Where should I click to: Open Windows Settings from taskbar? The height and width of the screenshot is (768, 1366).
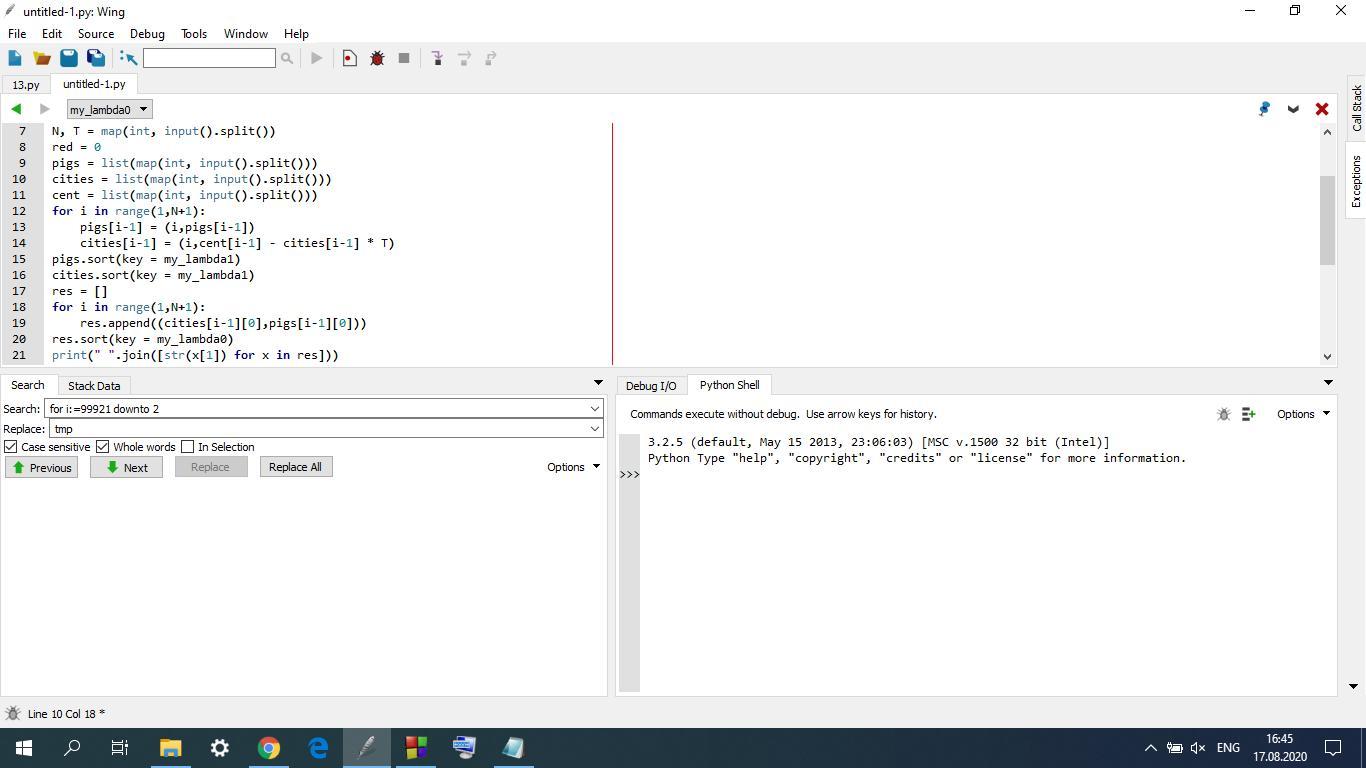(x=220, y=748)
